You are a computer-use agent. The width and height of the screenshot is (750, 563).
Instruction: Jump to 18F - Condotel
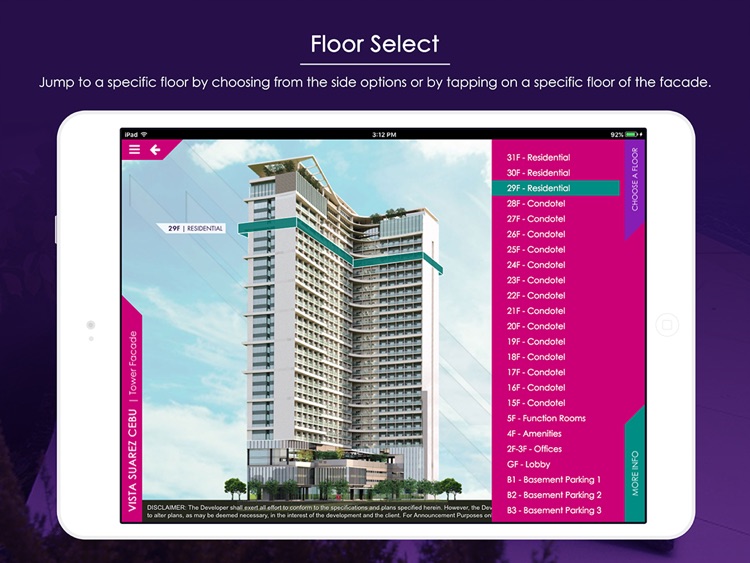536,357
